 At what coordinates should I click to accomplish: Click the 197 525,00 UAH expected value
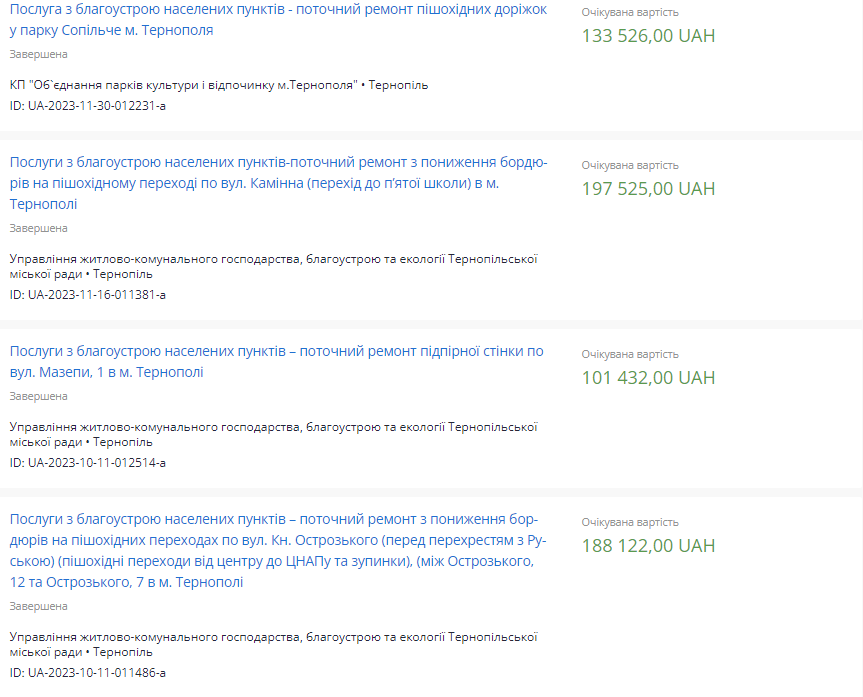coord(648,188)
